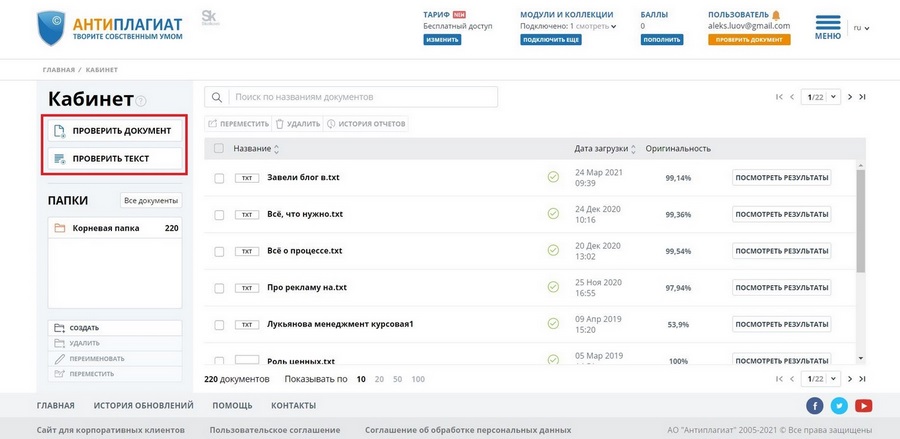Screen dimensions: 900x439
Task: Click the ИЗМЕНИТЬ tariff button
Action: coord(442,40)
